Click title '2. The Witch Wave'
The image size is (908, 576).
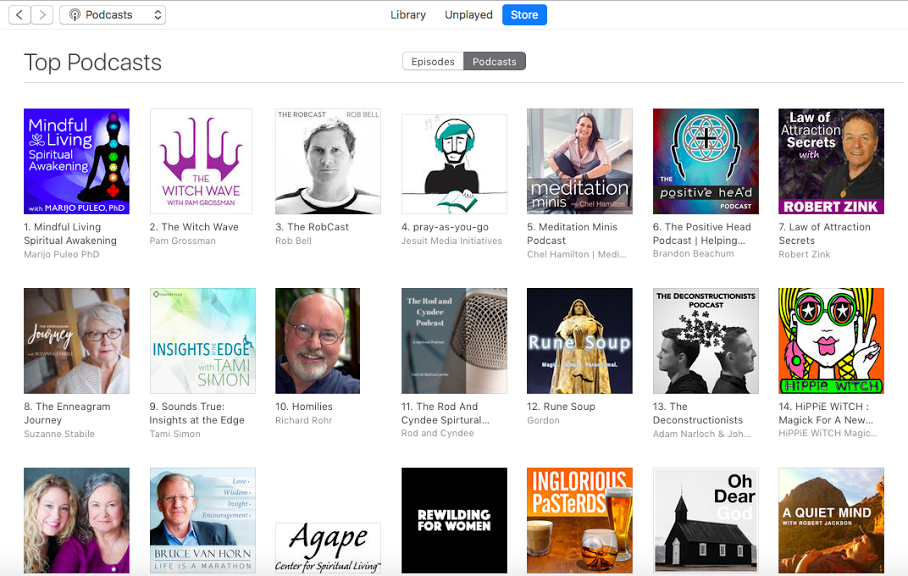194,227
